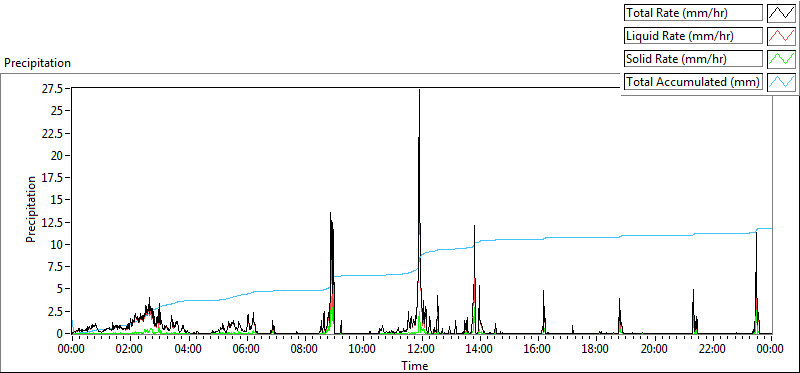This screenshot has width=800, height=373.
Task: Click the first 00:00 X-axis time label
Action: point(71,350)
